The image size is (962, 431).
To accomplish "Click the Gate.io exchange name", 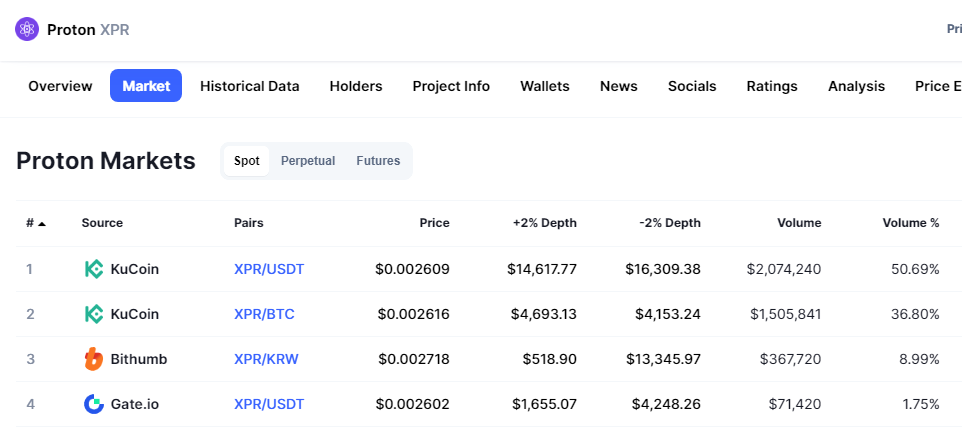I will point(135,404).
